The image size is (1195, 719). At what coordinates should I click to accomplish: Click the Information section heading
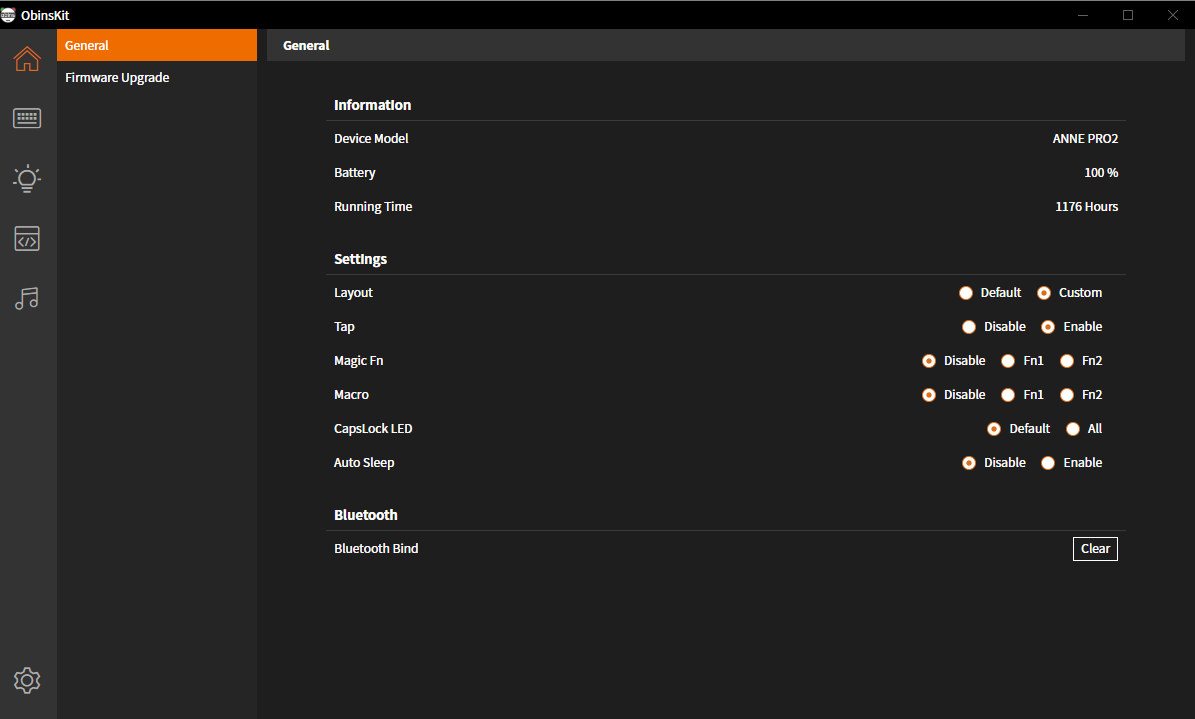[373, 105]
